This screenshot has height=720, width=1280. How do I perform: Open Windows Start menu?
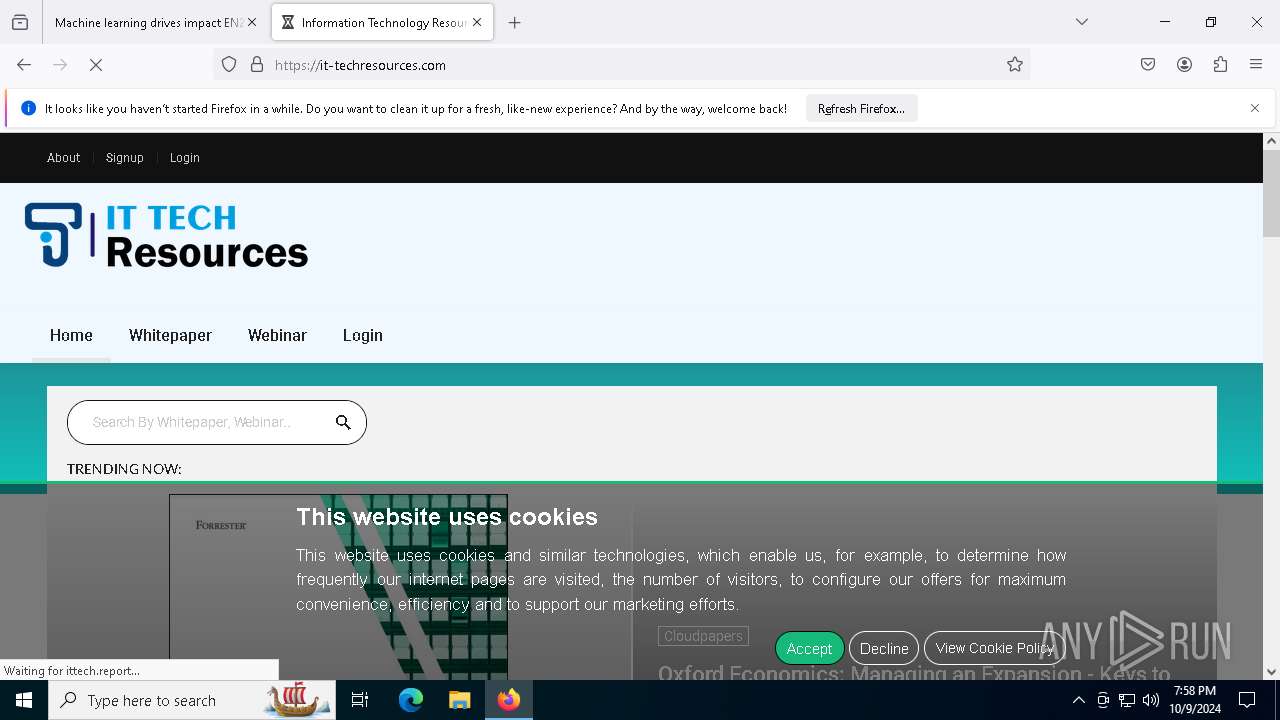pyautogui.click(x=24, y=700)
